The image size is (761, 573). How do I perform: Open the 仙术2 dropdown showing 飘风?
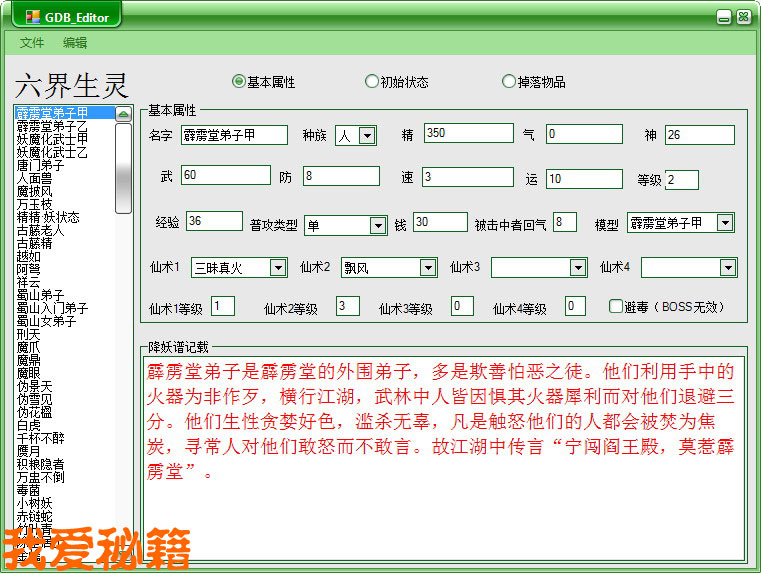[x=427, y=268]
